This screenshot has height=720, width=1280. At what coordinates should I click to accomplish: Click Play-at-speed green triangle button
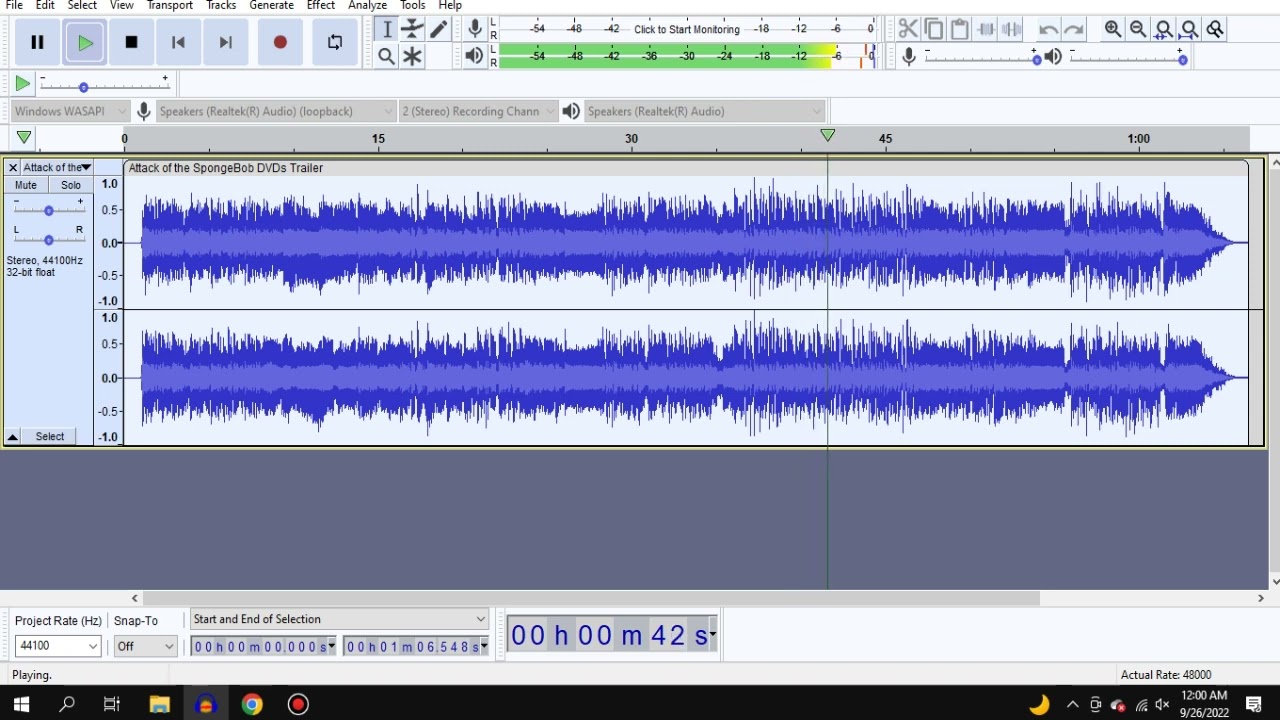22,84
